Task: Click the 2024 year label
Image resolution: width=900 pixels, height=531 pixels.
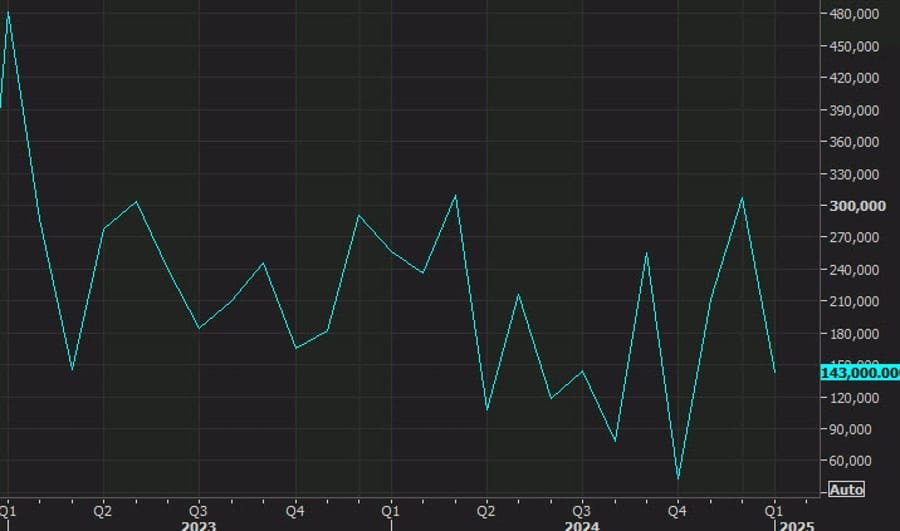Action: [x=582, y=524]
